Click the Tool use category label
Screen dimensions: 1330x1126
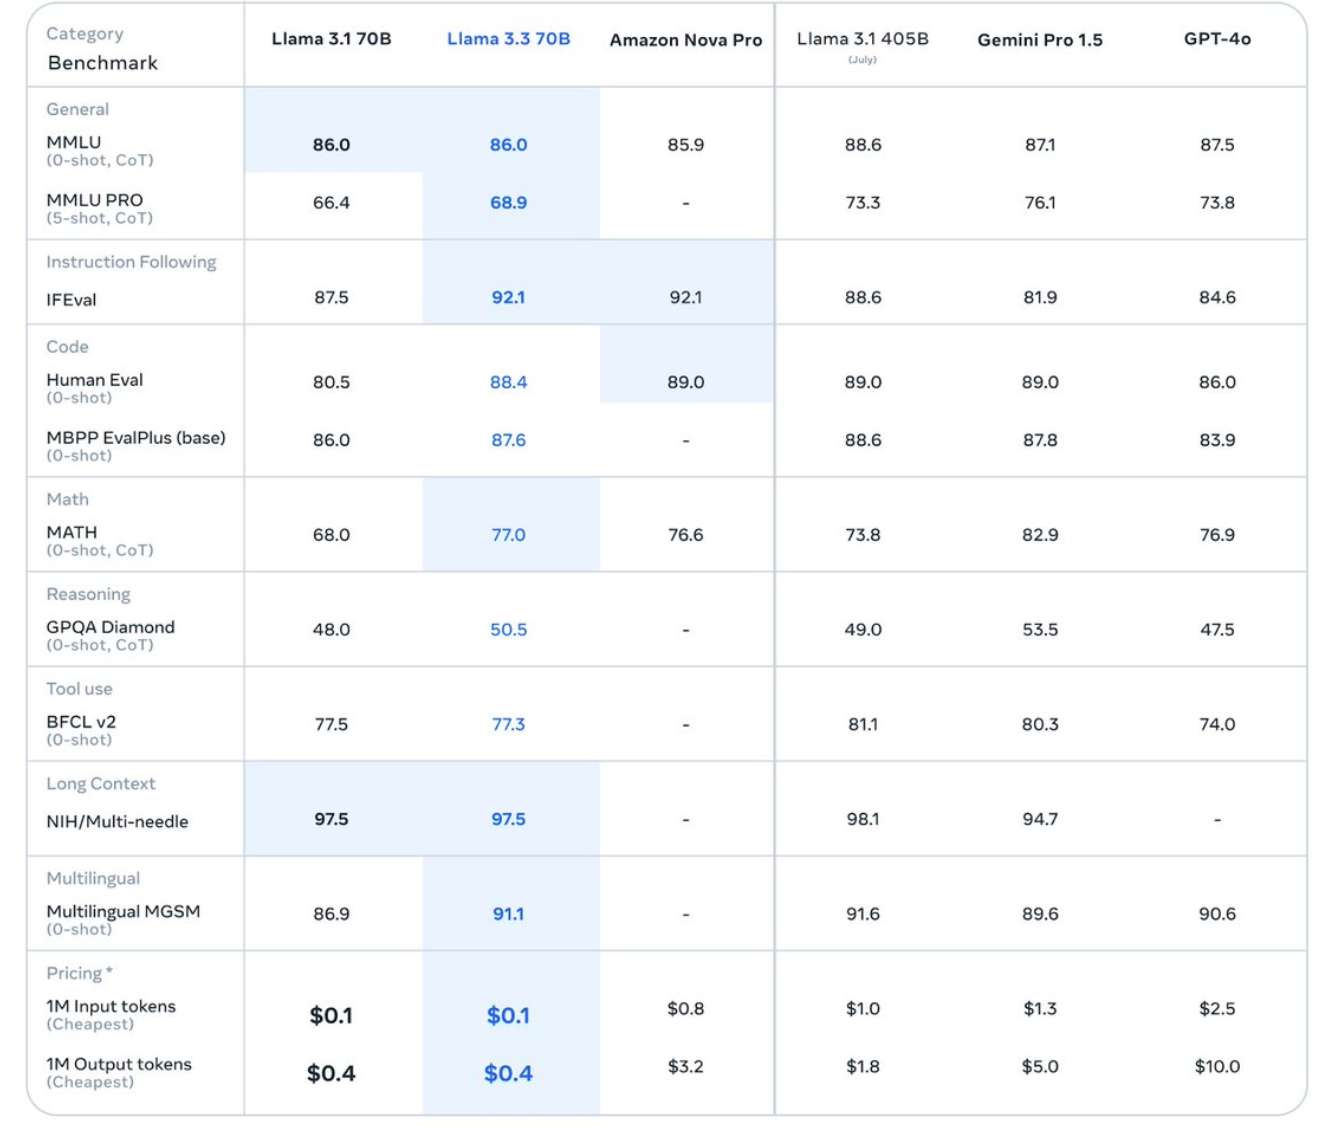click(79, 689)
